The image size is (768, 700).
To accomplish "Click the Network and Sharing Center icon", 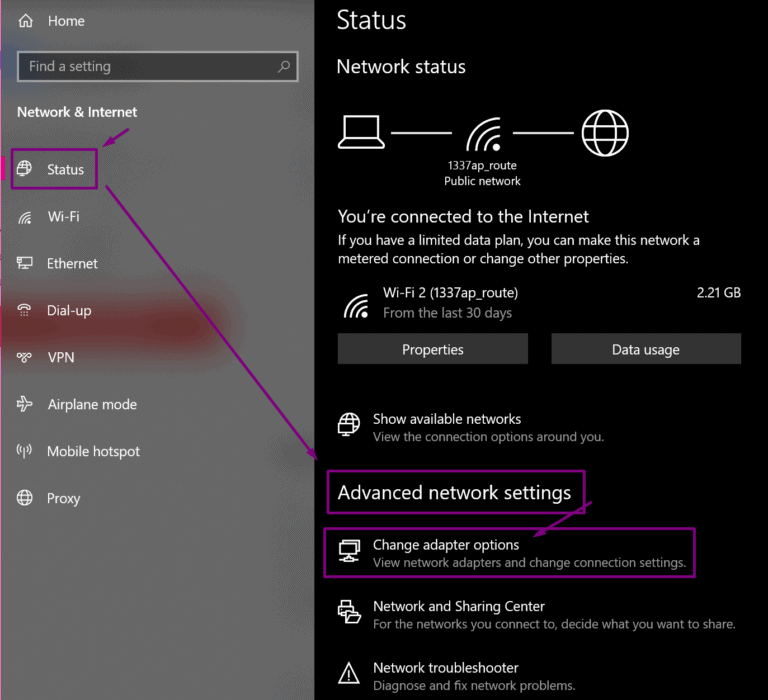I will coord(349,612).
